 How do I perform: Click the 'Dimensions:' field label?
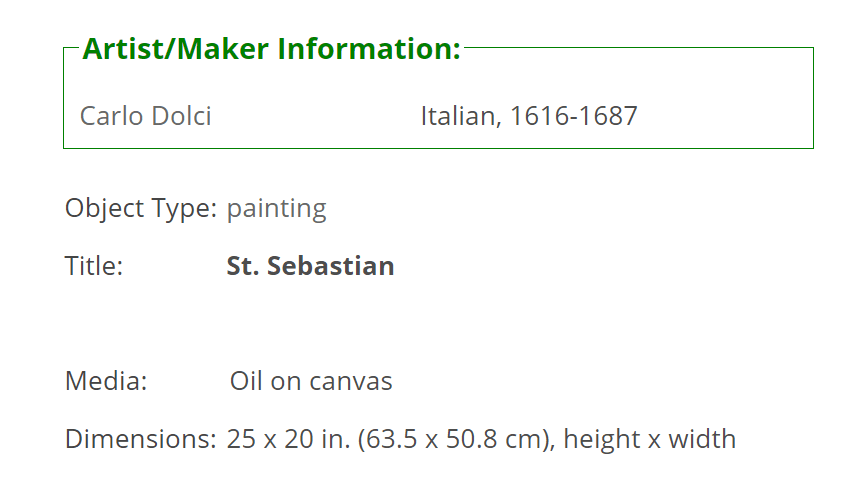coord(141,439)
